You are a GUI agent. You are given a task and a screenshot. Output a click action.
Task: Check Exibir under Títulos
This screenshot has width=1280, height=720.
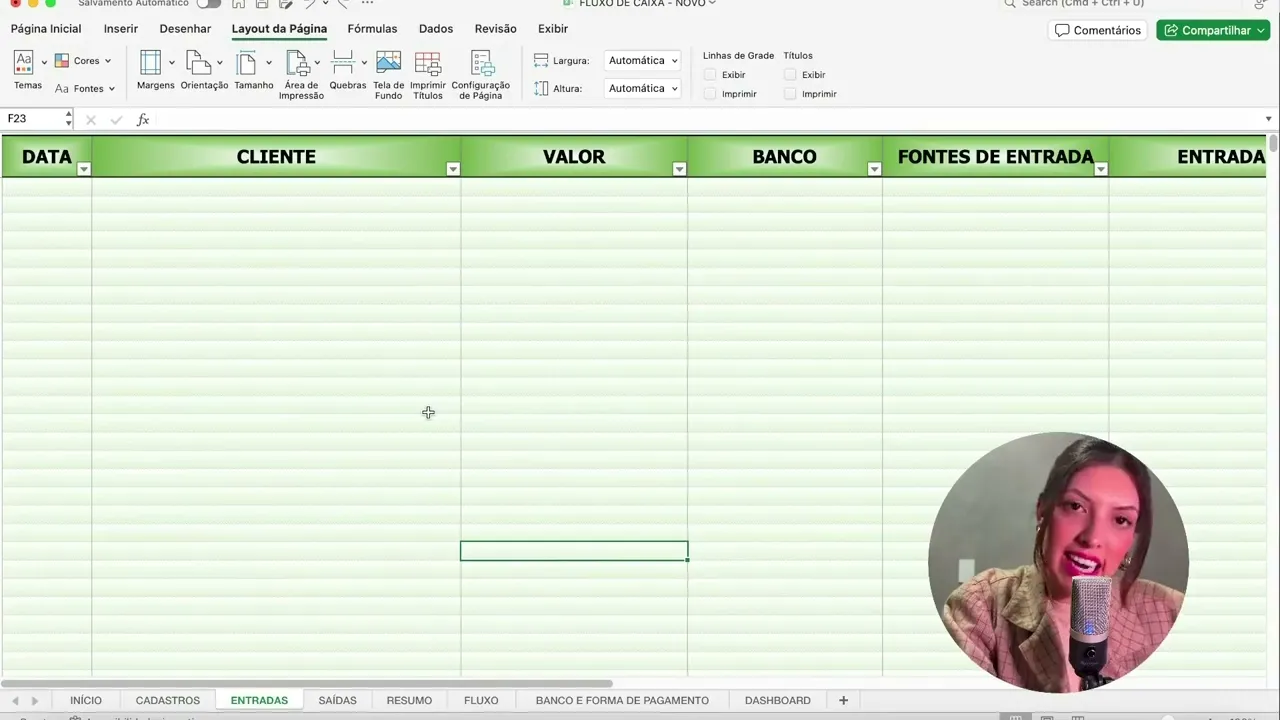(x=790, y=75)
